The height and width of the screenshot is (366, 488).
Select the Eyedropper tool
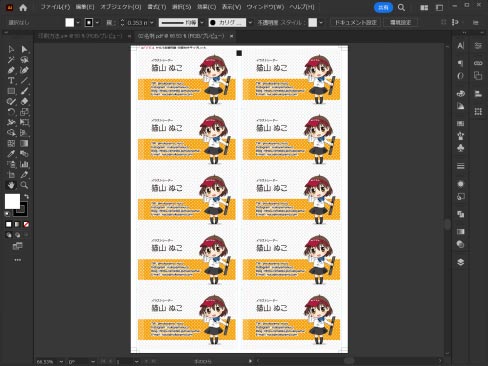click(11, 154)
